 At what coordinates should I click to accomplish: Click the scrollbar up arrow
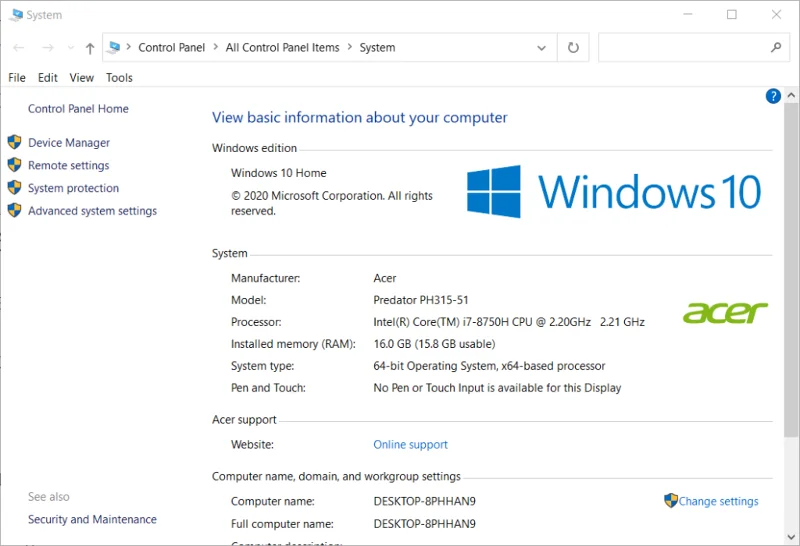791,95
